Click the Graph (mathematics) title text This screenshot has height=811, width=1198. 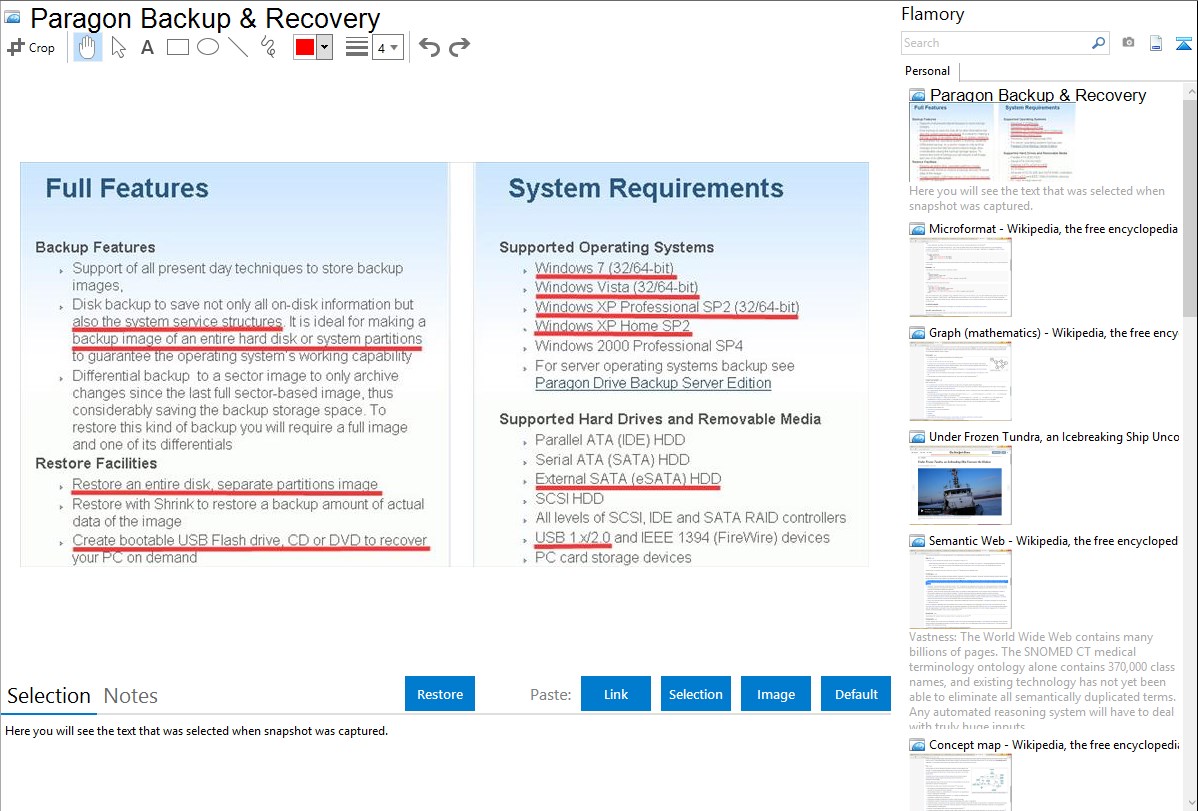[x=1053, y=333]
